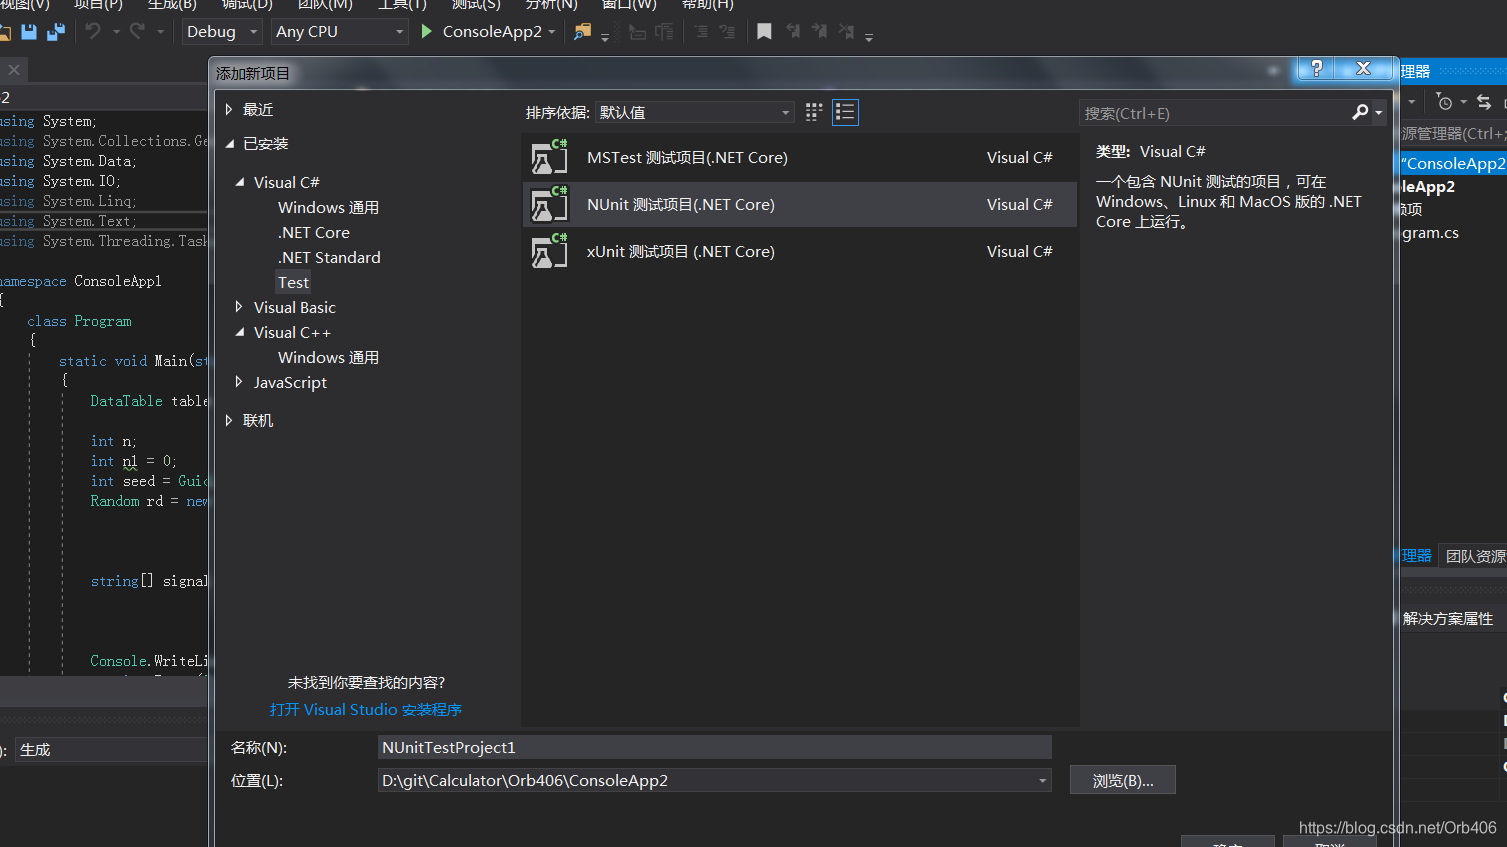Screen dimensions: 1507x847
Task: Click the pending changes clock icon in Solution Explorer
Action: [1444, 102]
